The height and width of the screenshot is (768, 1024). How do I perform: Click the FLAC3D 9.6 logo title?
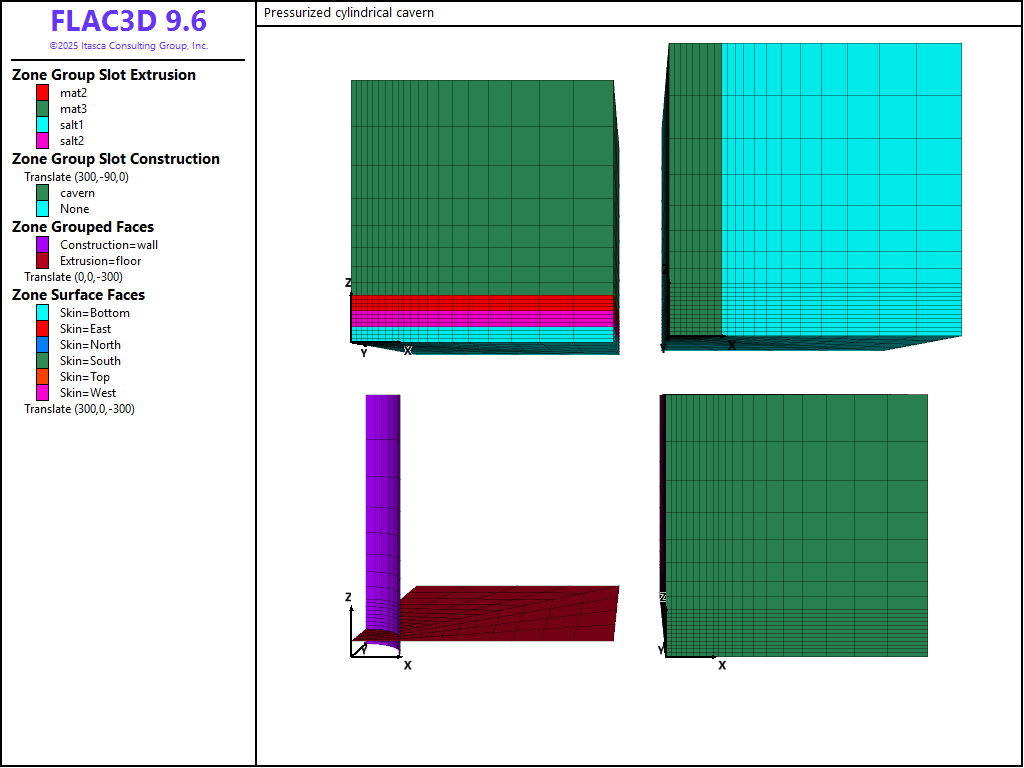[128, 22]
